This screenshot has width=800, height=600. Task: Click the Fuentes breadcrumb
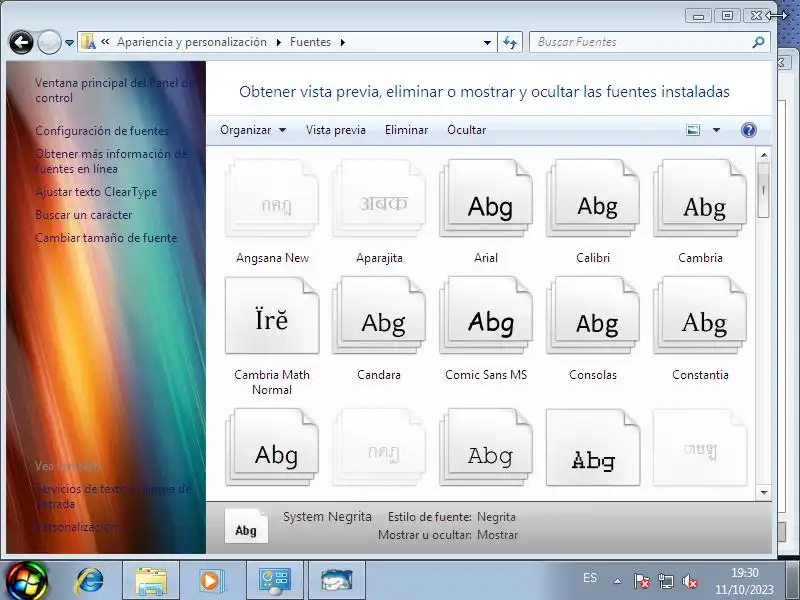pos(310,42)
